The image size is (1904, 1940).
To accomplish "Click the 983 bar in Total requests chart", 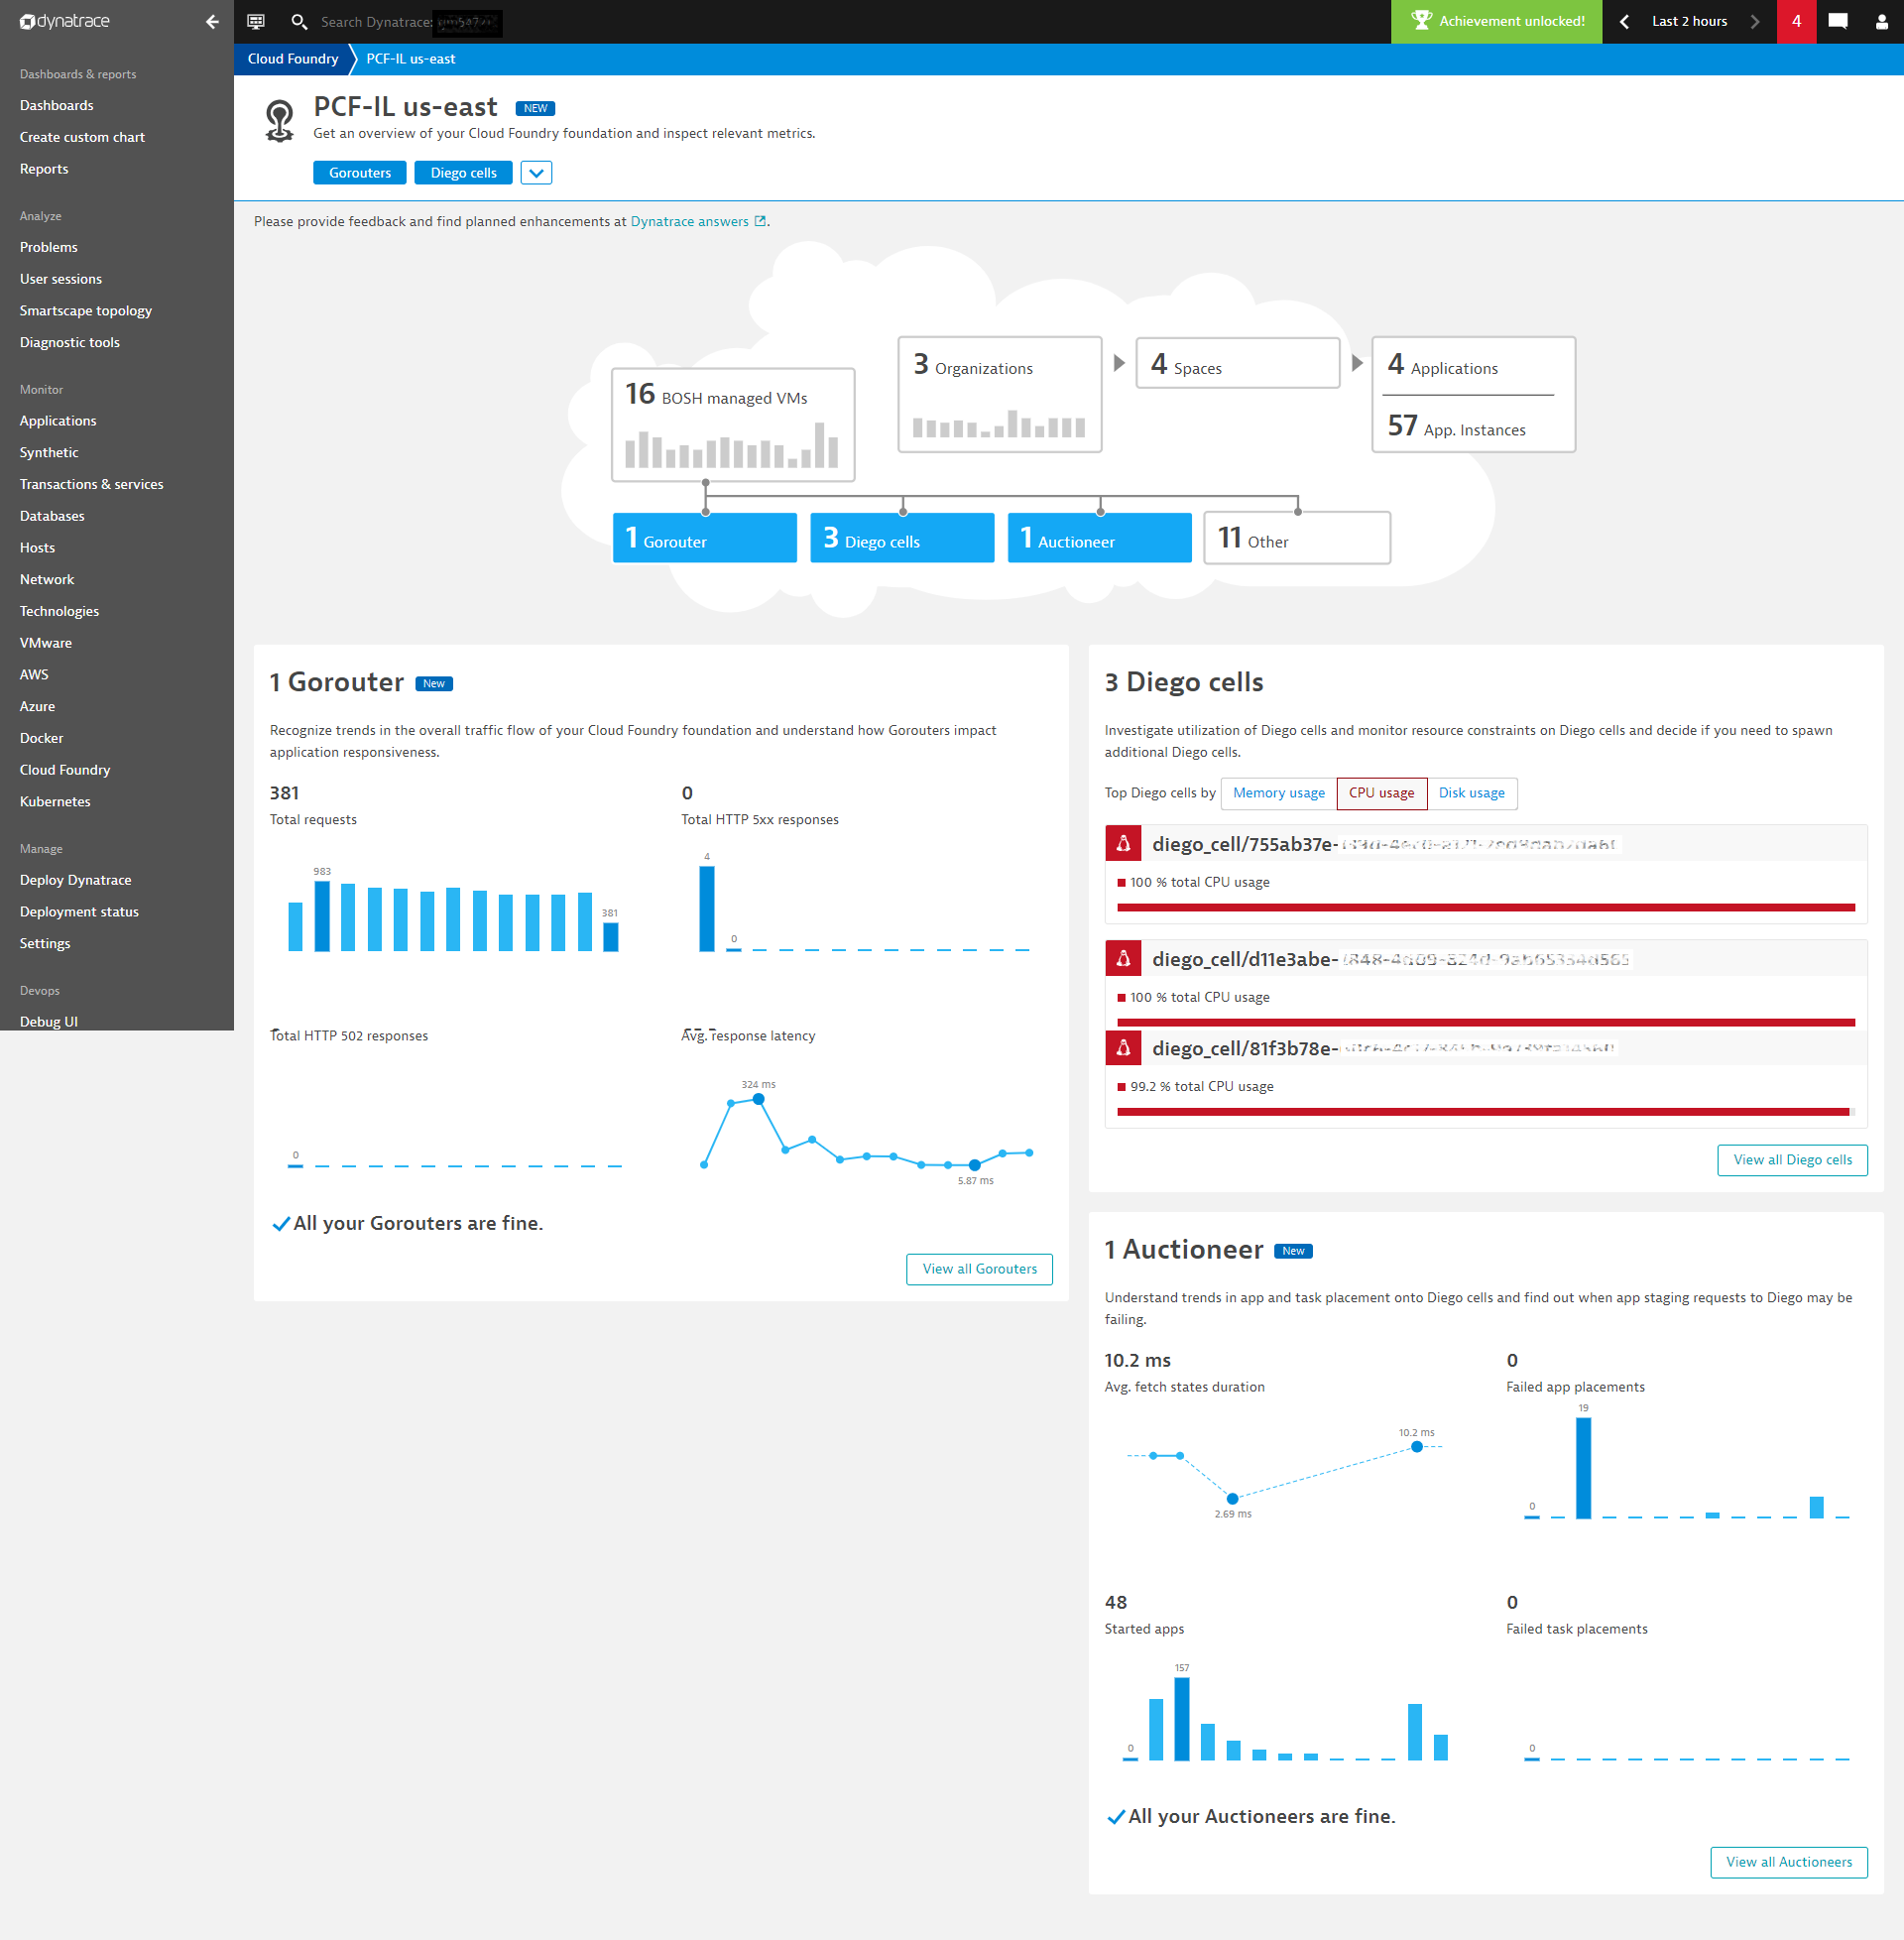I will point(322,916).
